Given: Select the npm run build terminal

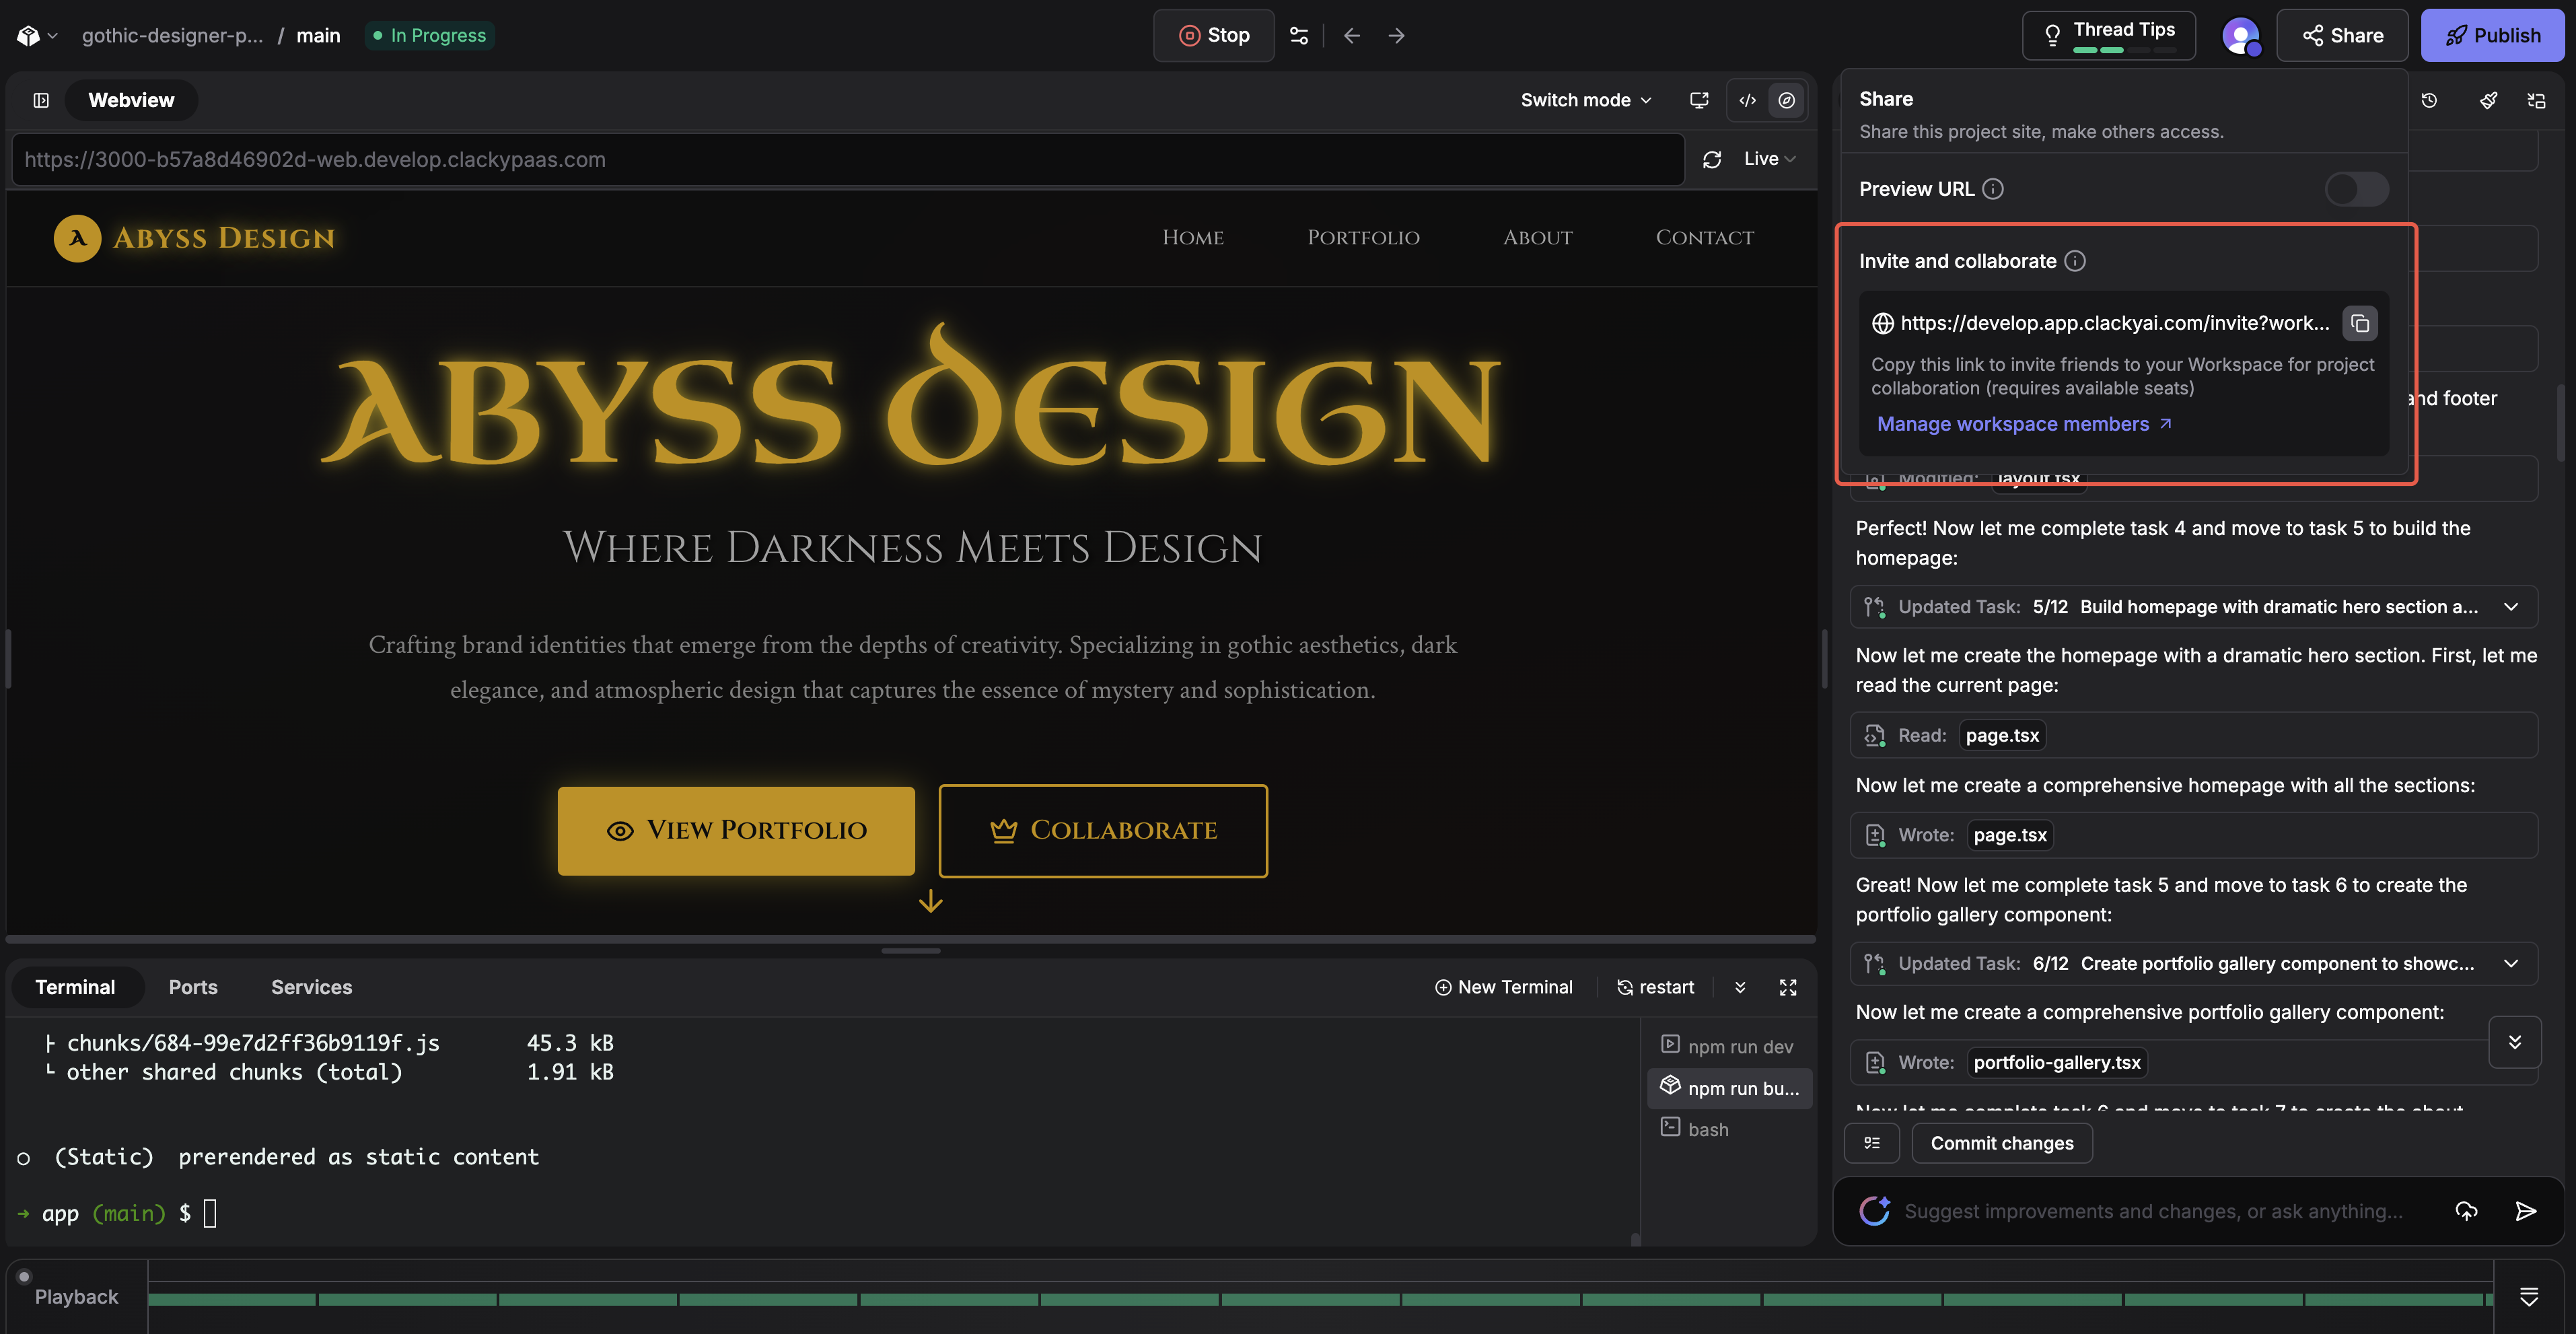Looking at the screenshot, I should [1729, 1088].
